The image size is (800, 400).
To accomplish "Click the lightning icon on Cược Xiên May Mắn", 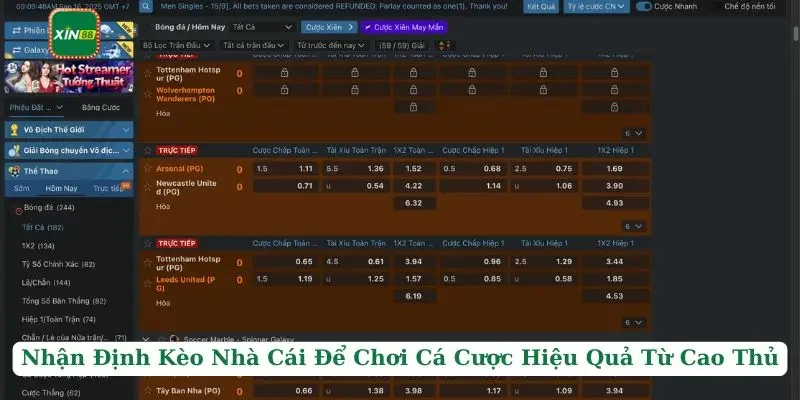I will tap(367, 27).
